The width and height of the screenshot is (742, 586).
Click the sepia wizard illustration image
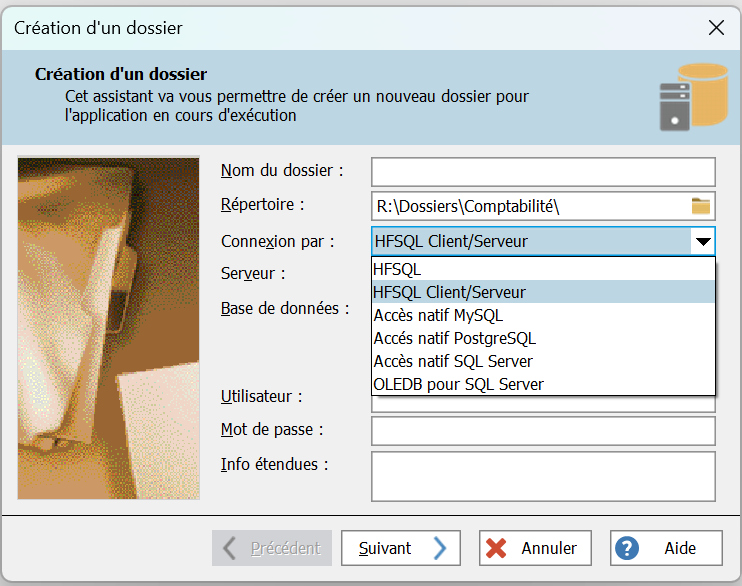pos(109,327)
